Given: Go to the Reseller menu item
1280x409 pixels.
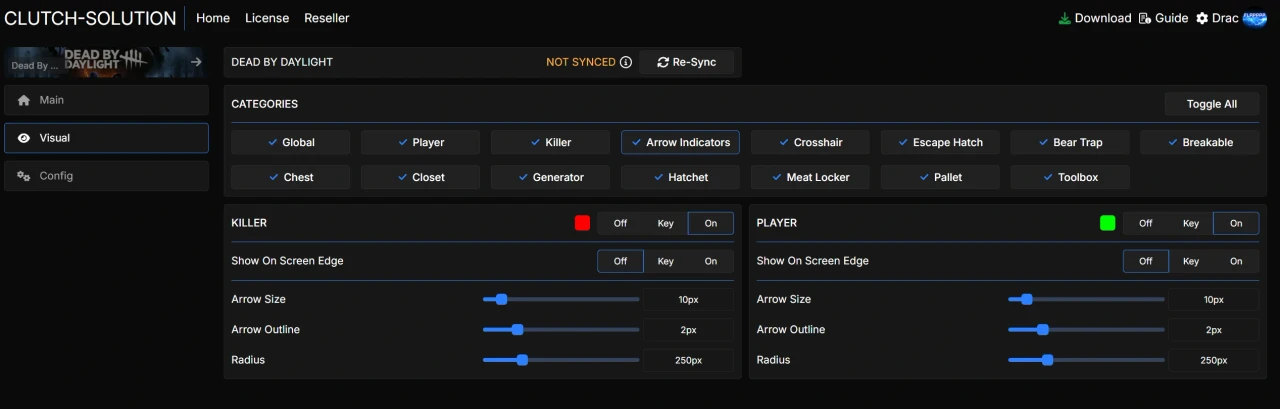Looking at the screenshot, I should click(327, 18).
